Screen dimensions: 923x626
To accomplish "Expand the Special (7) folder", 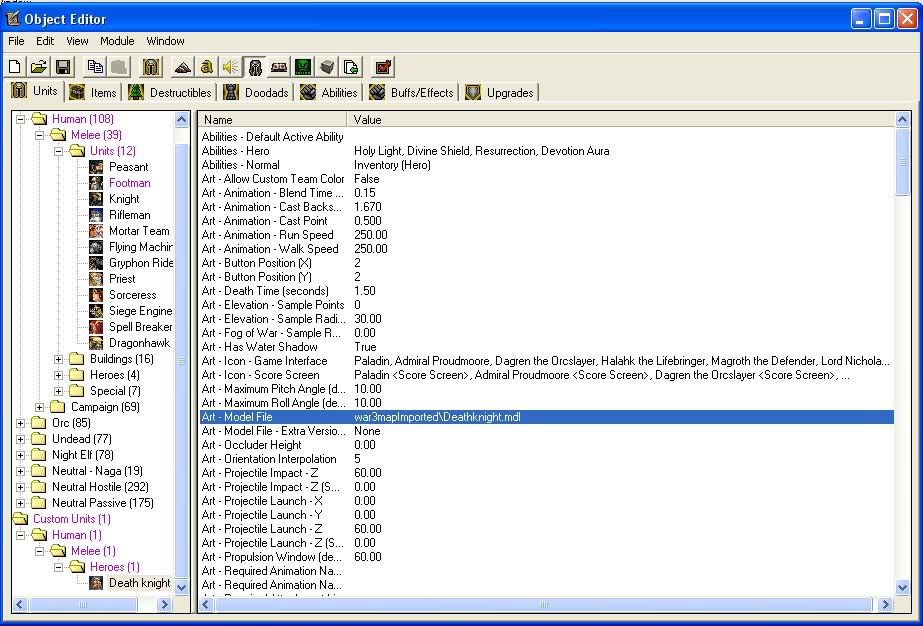I will [x=58, y=390].
